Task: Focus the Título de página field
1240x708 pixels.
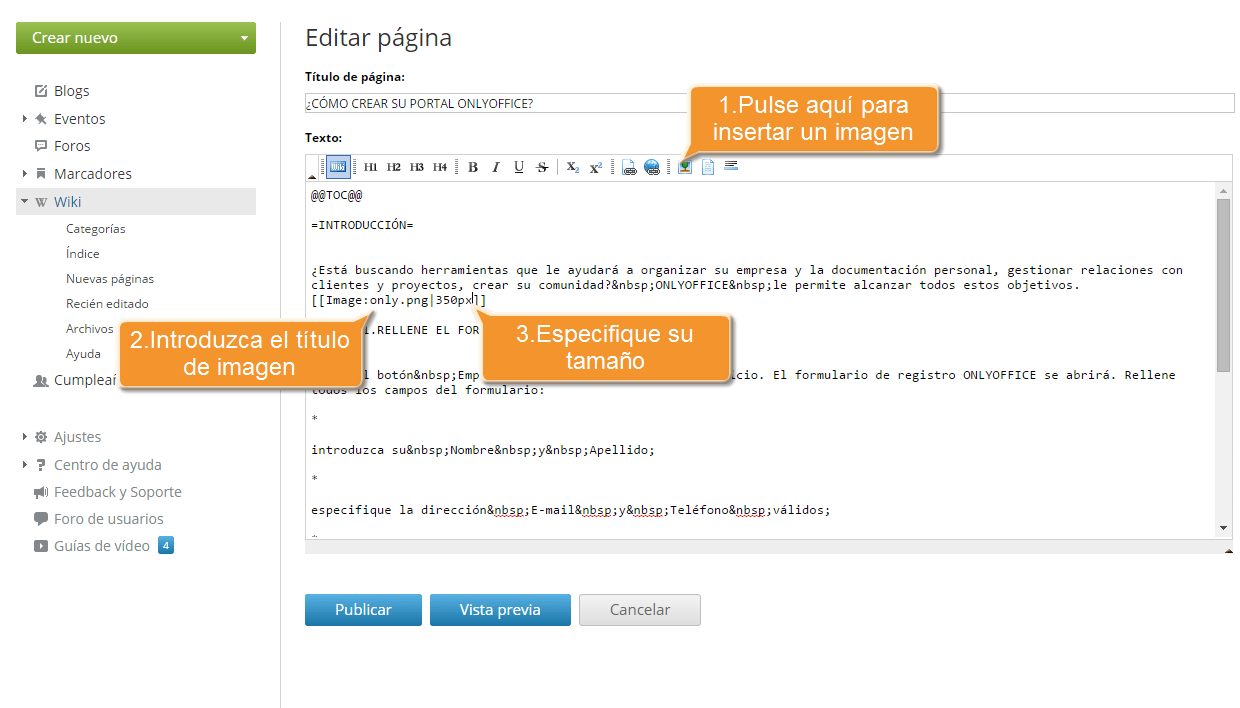Action: click(x=770, y=103)
